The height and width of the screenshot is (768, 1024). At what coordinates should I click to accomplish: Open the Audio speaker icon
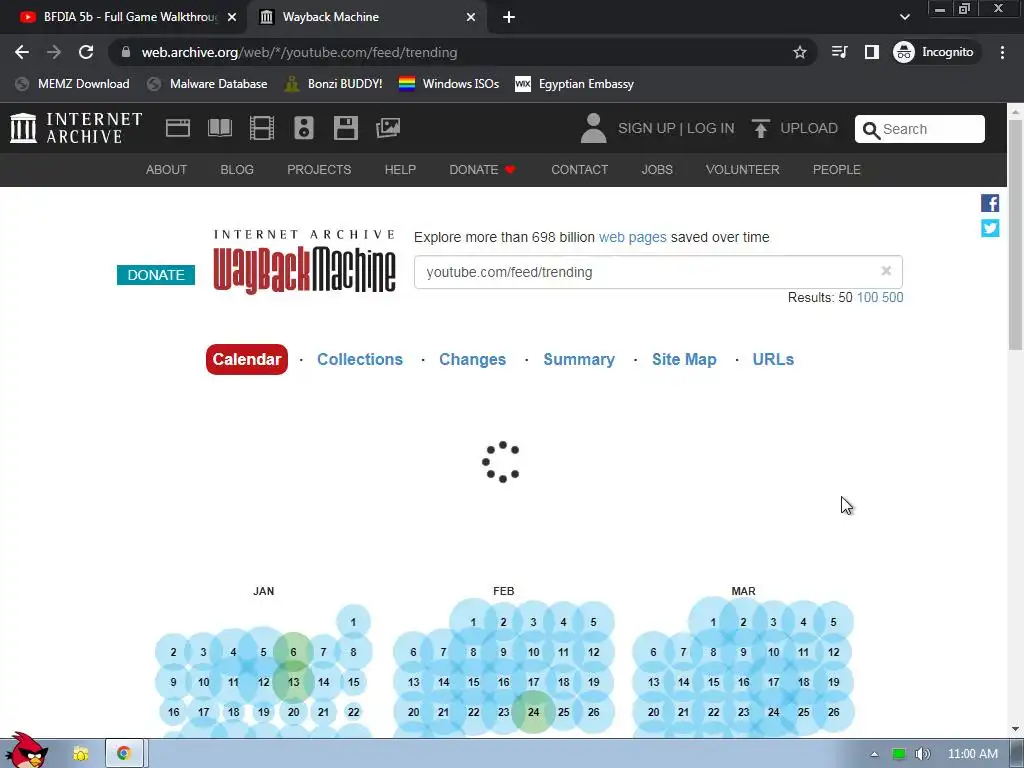304,128
